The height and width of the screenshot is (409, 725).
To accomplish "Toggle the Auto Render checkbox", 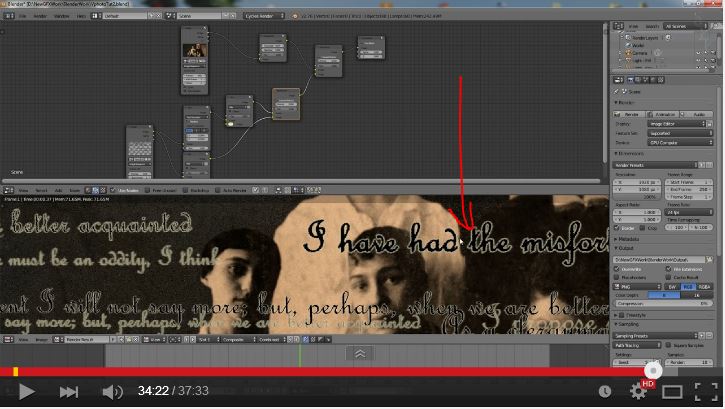I will point(218,190).
